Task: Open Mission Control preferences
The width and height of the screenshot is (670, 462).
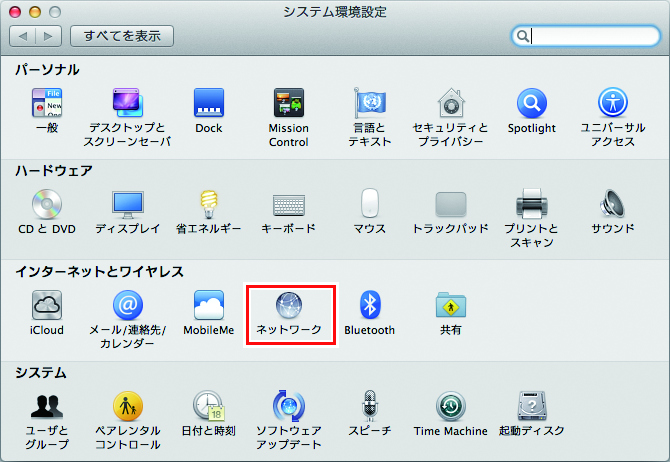Action: [x=289, y=103]
